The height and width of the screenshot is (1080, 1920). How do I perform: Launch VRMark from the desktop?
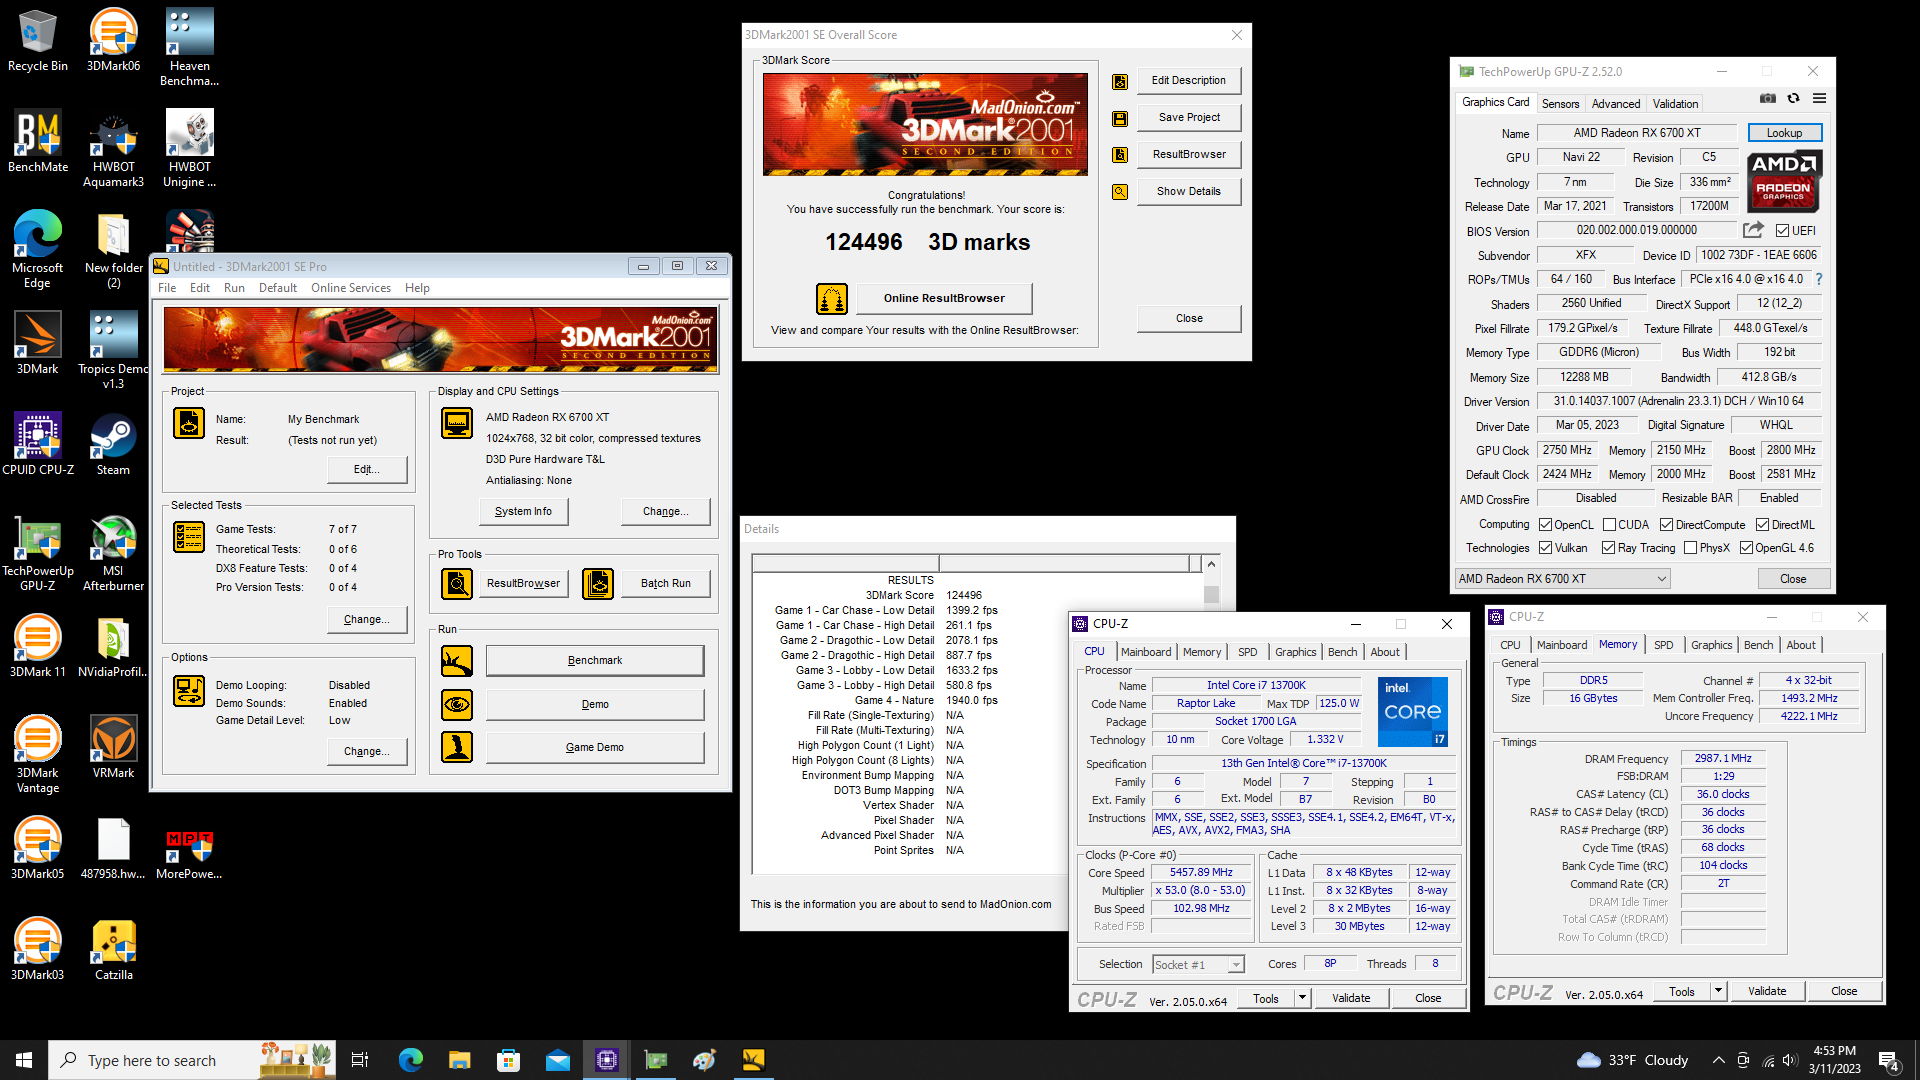point(113,747)
